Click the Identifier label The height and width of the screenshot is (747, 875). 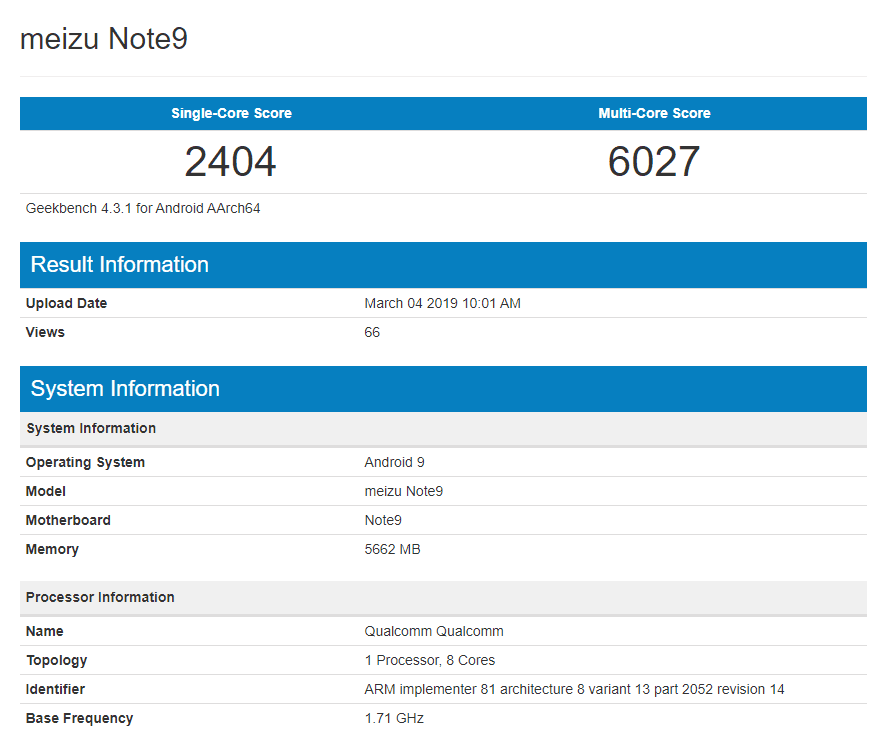point(55,689)
